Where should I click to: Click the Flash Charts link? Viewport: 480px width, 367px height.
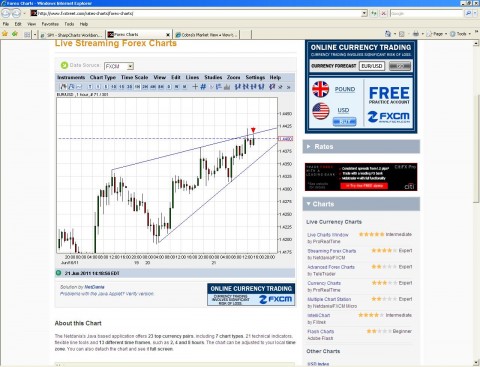(x=320, y=331)
